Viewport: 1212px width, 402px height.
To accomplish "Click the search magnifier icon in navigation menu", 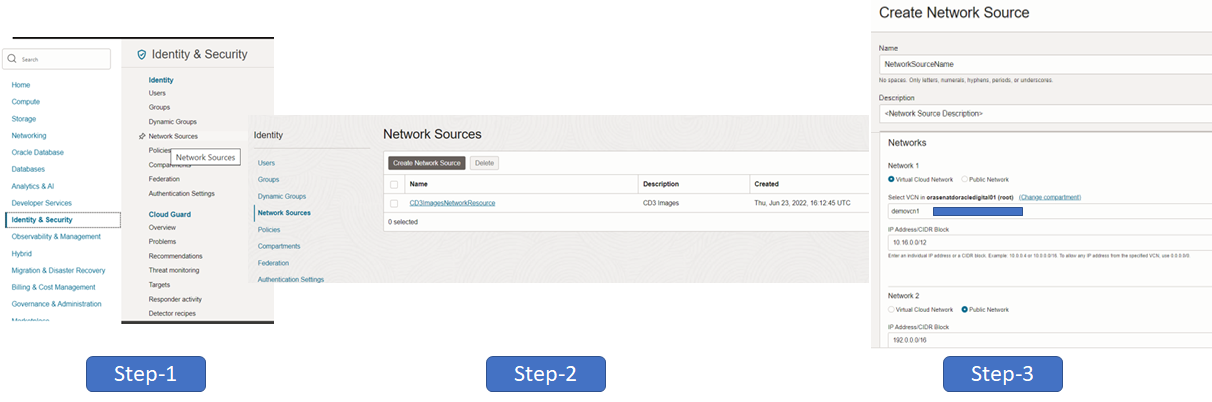I will pyautogui.click(x=14, y=59).
